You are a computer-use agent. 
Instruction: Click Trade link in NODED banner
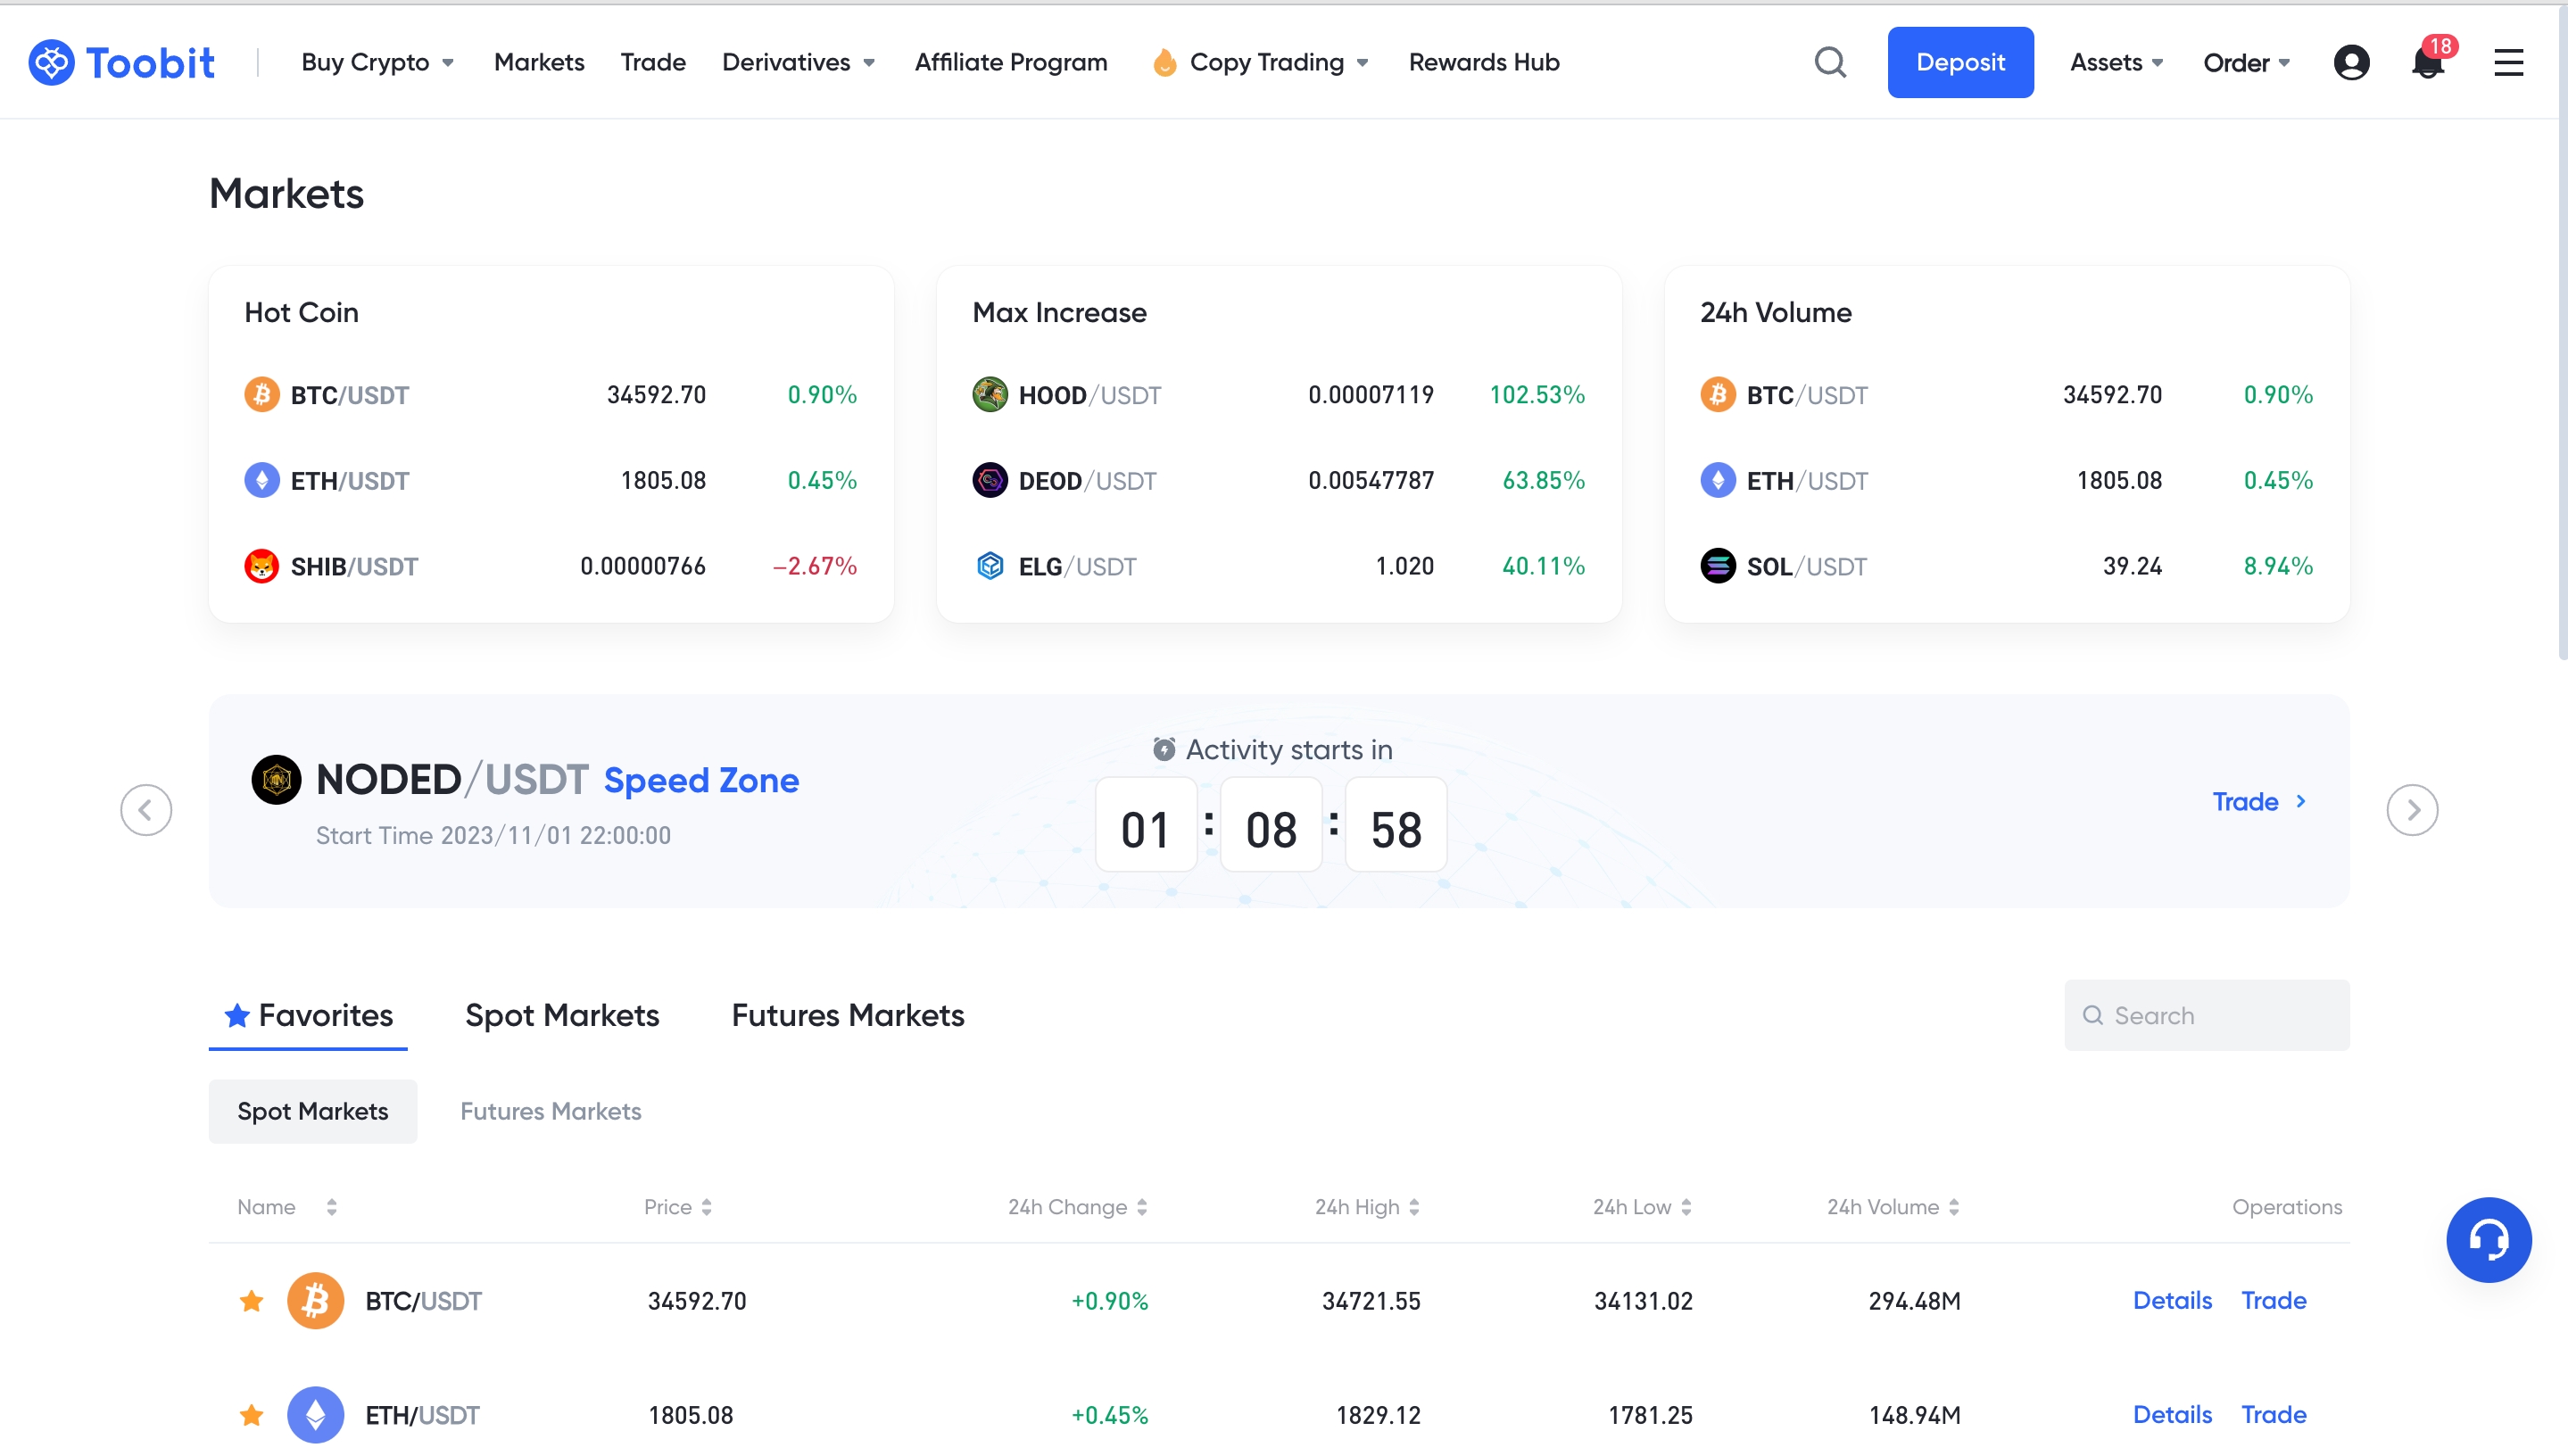(x=2259, y=802)
